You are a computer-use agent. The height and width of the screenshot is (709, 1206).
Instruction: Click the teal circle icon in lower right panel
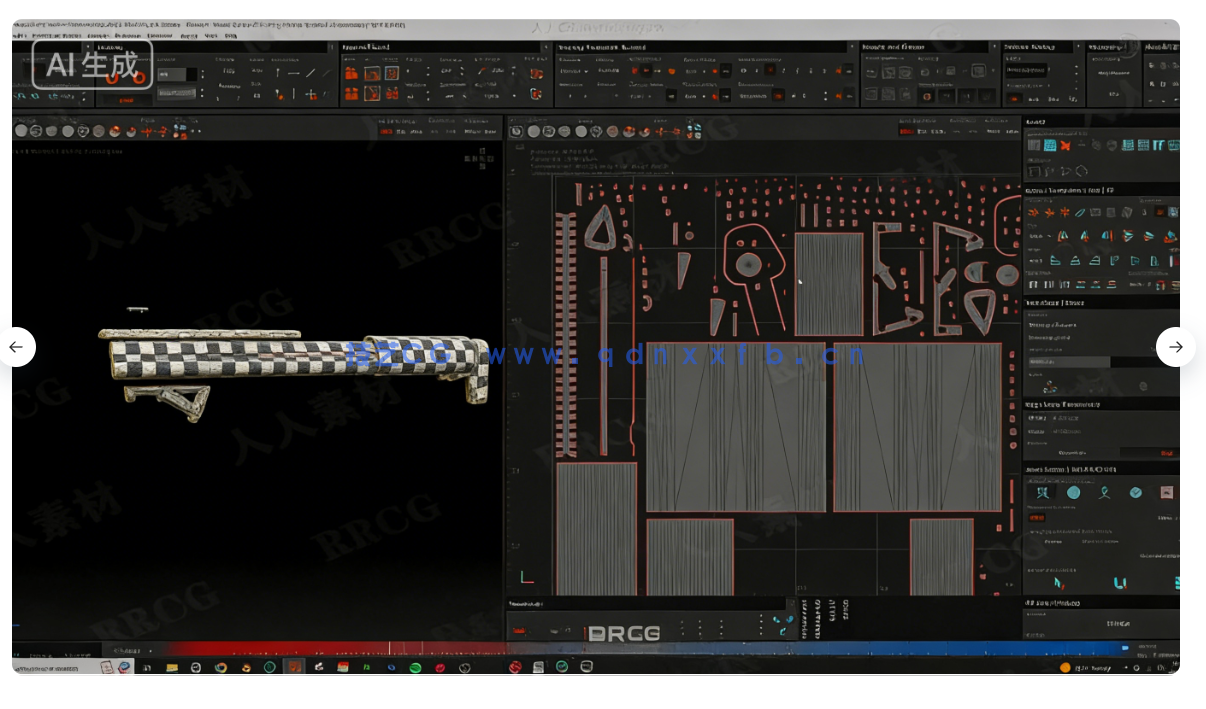1073,492
